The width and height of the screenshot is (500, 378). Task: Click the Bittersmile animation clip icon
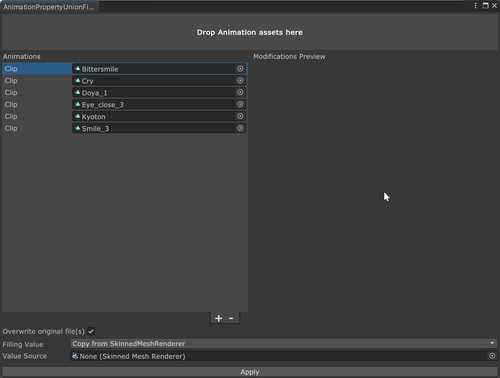point(78,69)
